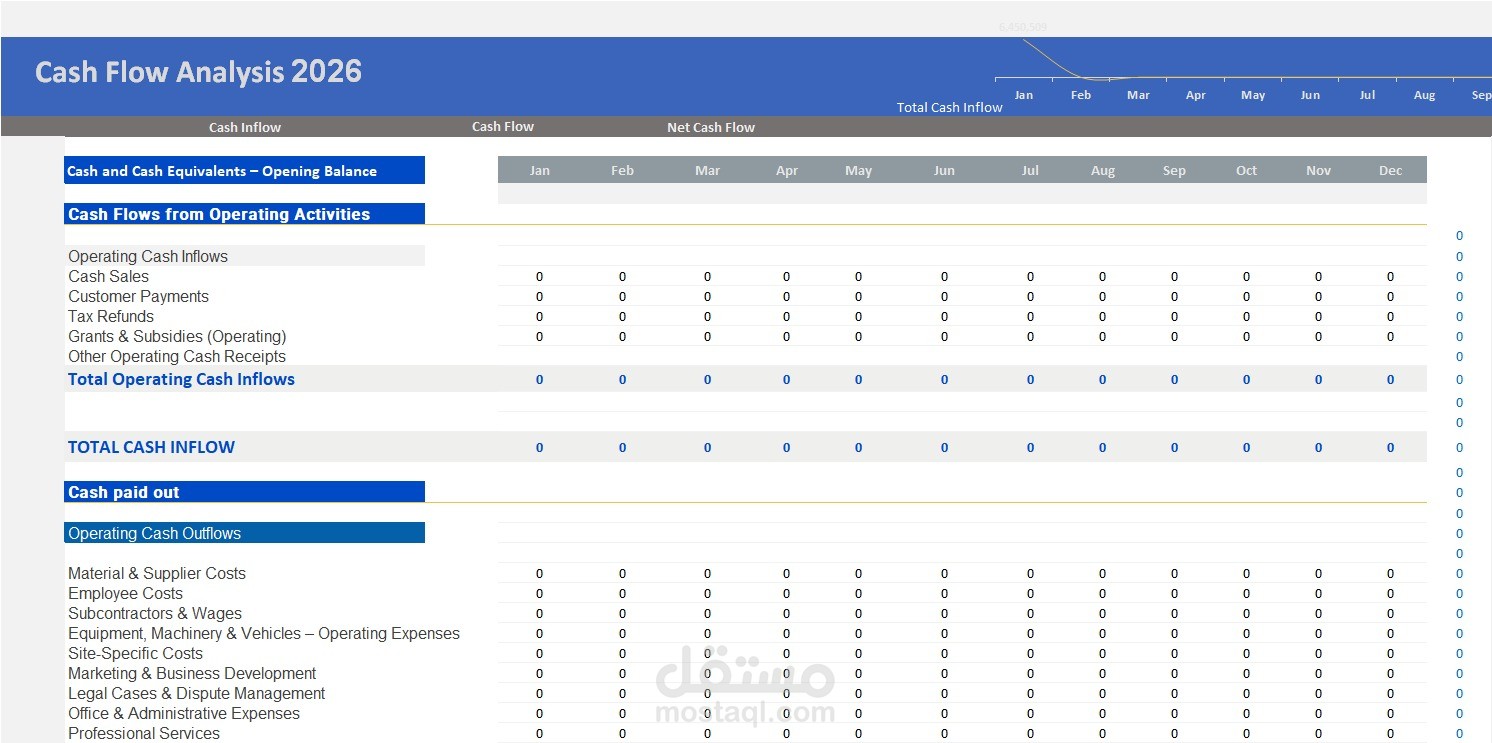1492x743 pixels.
Task: Click the Jul column header in the table
Action: pos(1030,170)
